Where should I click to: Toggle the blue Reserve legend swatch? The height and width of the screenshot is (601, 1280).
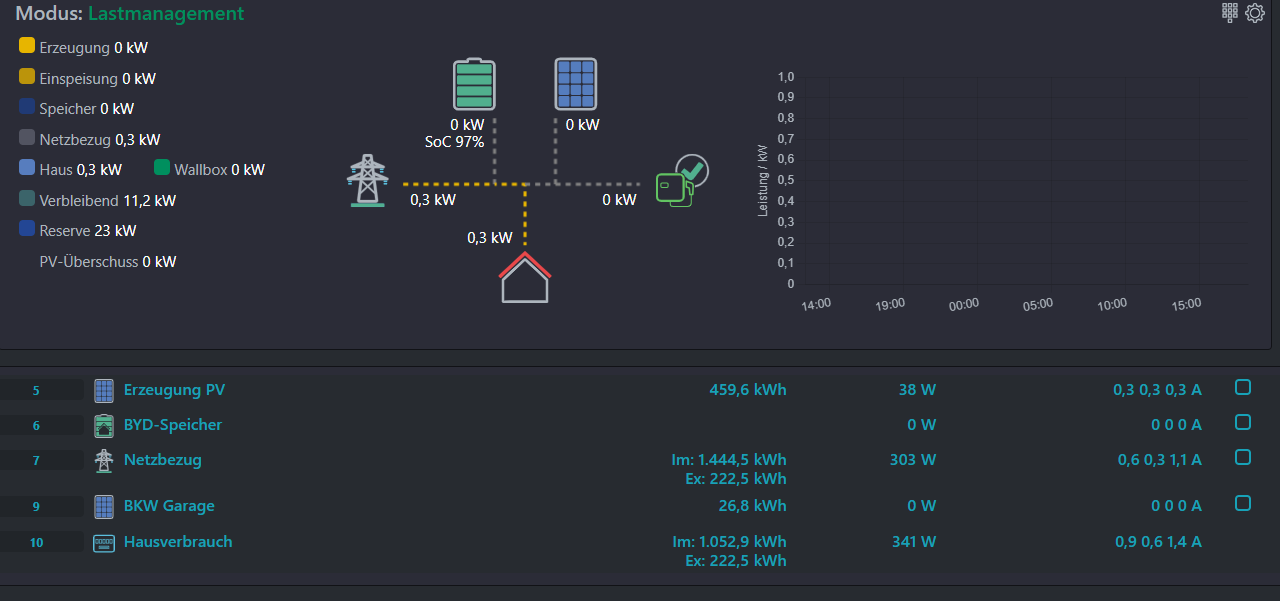27,229
